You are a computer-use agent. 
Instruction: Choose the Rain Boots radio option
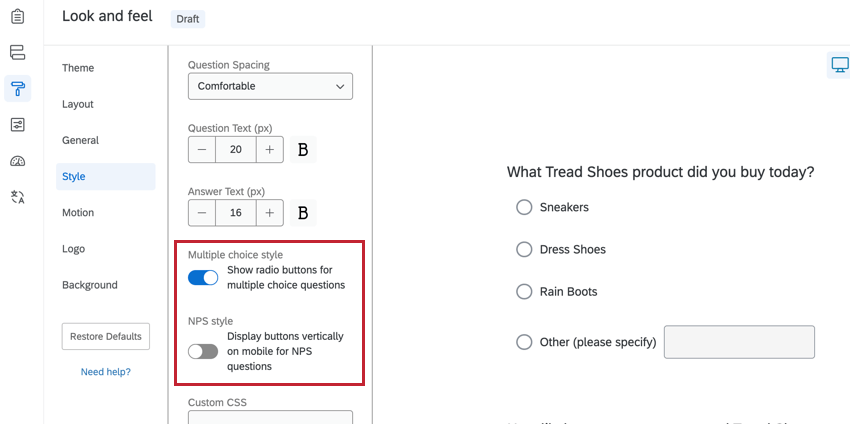pos(524,292)
